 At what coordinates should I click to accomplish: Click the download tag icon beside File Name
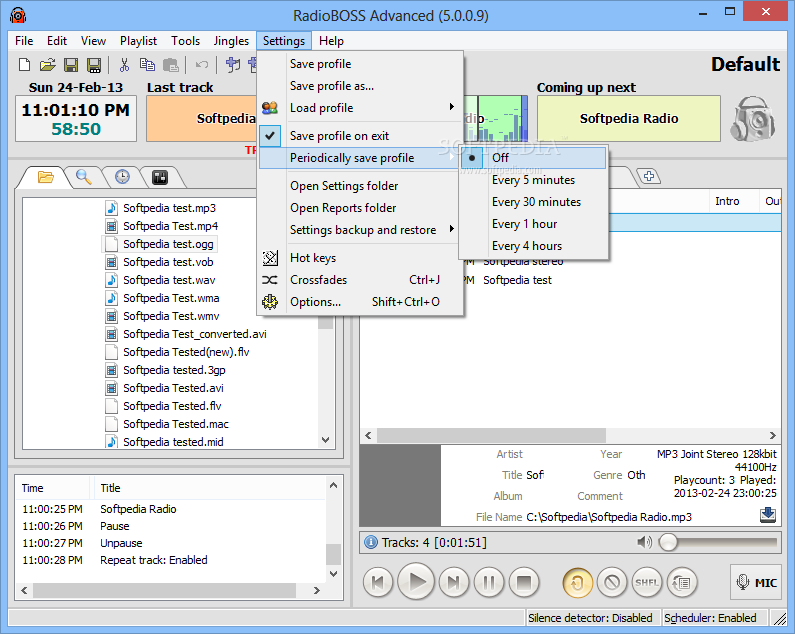pos(768,514)
